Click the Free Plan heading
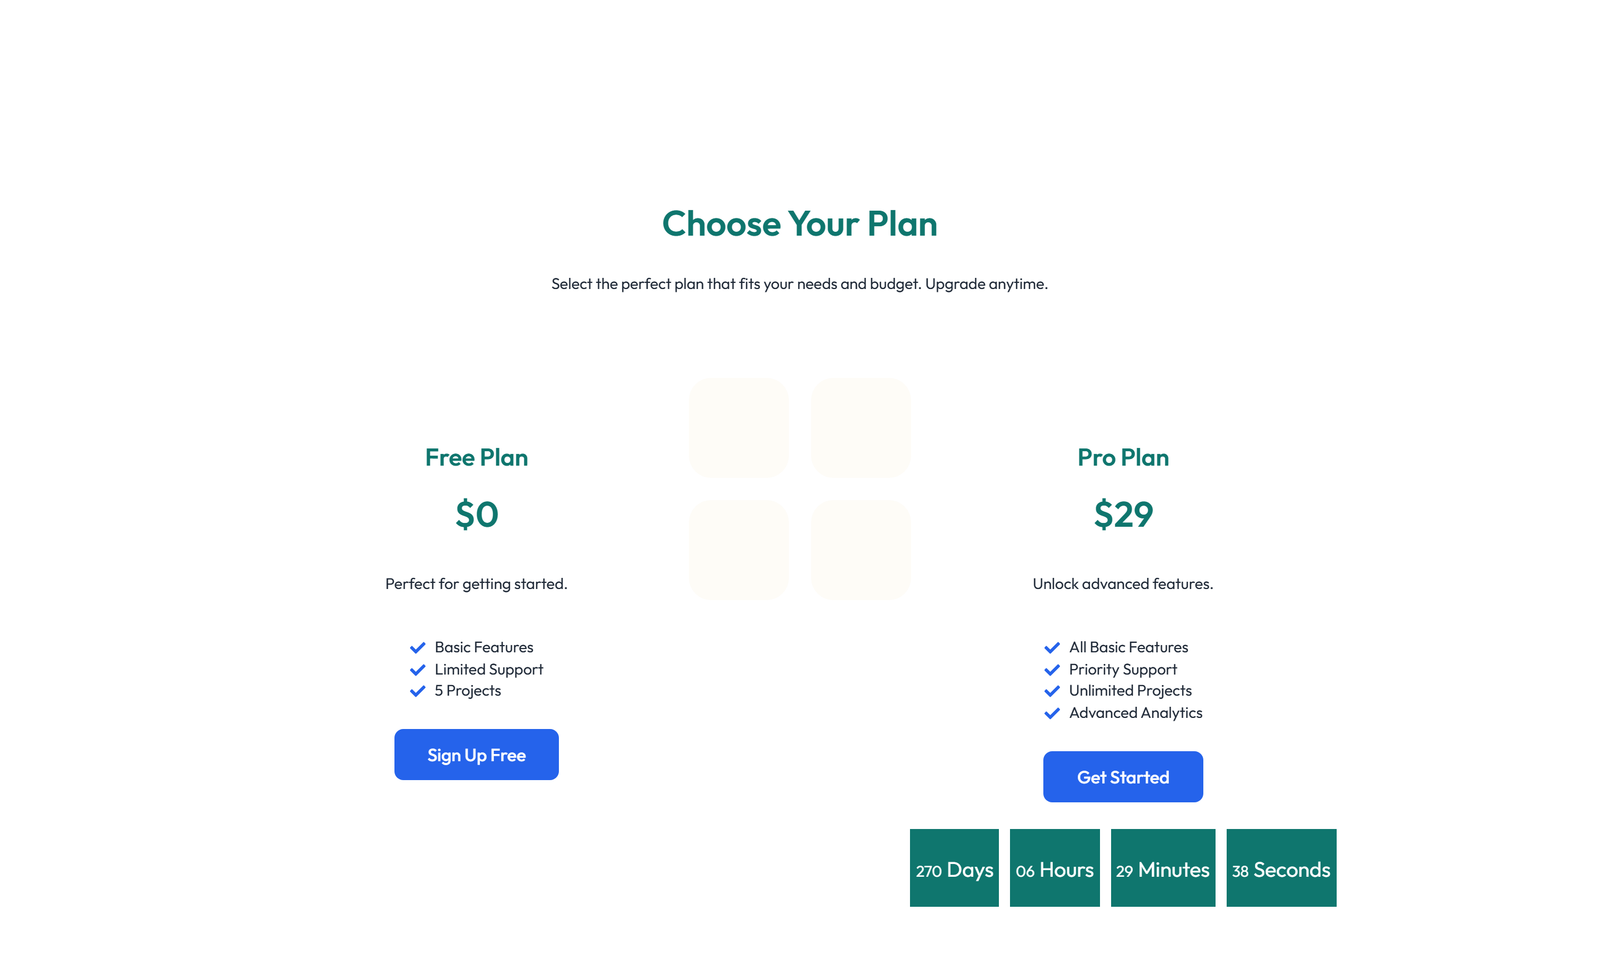This screenshot has width=1600, height=978. [x=476, y=457]
